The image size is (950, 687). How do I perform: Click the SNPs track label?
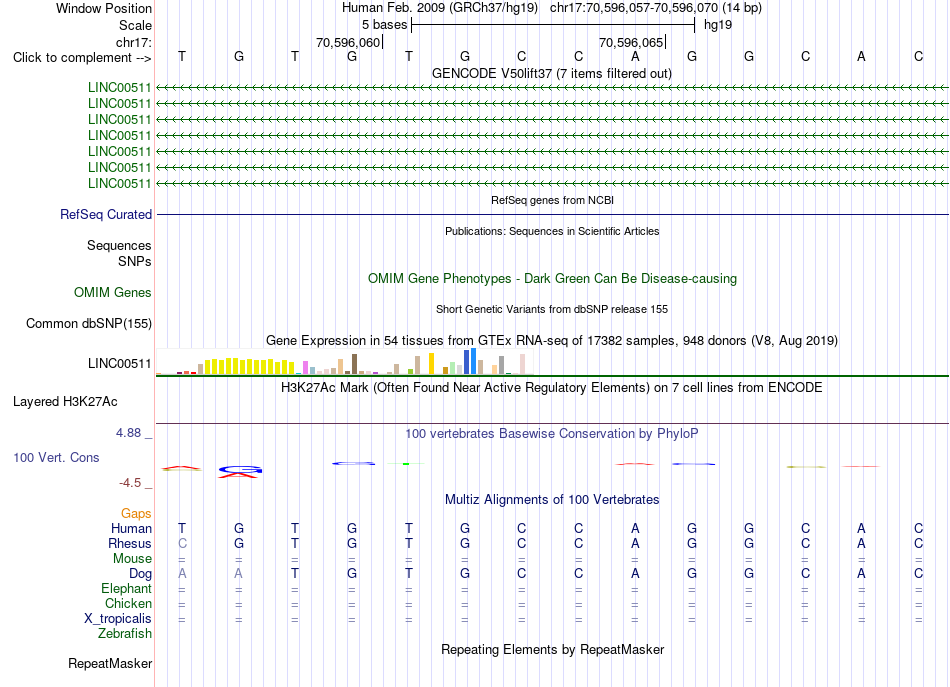135,262
